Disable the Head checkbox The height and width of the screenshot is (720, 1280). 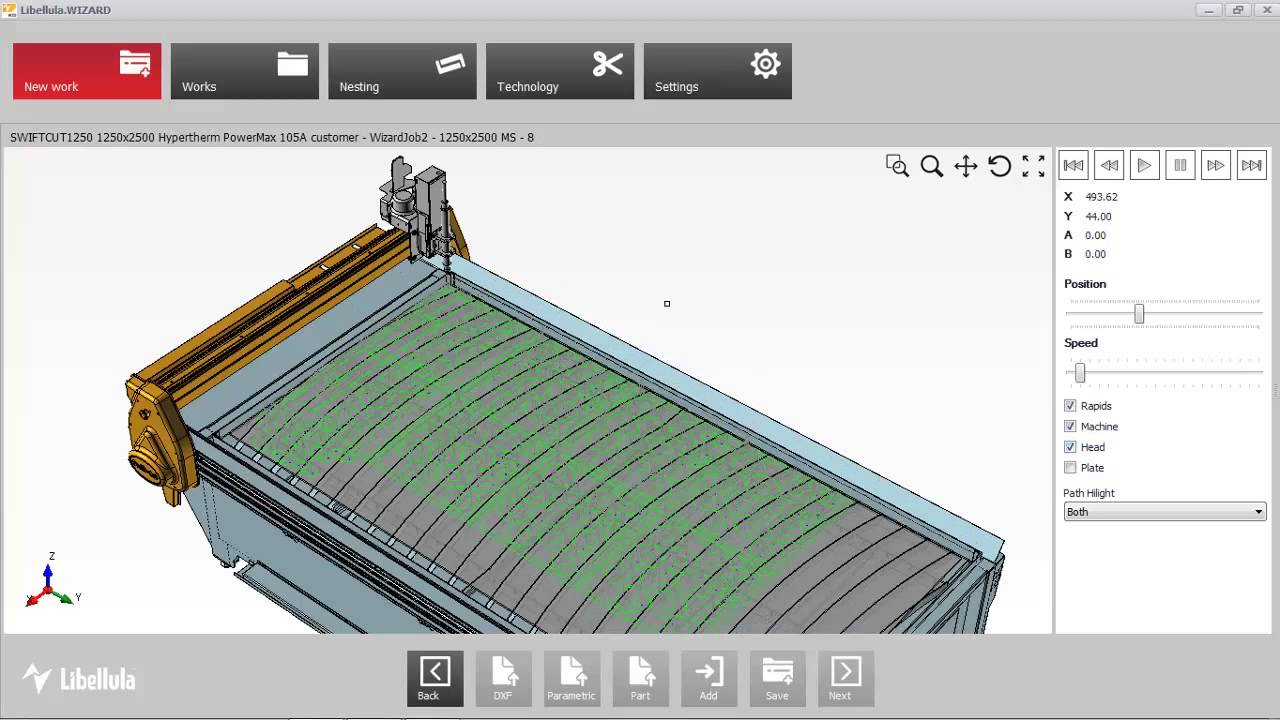coord(1070,447)
